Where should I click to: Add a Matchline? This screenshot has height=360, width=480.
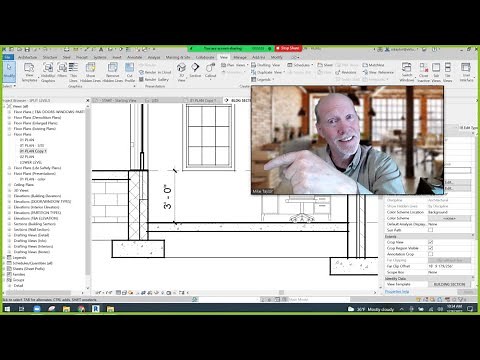[373, 65]
